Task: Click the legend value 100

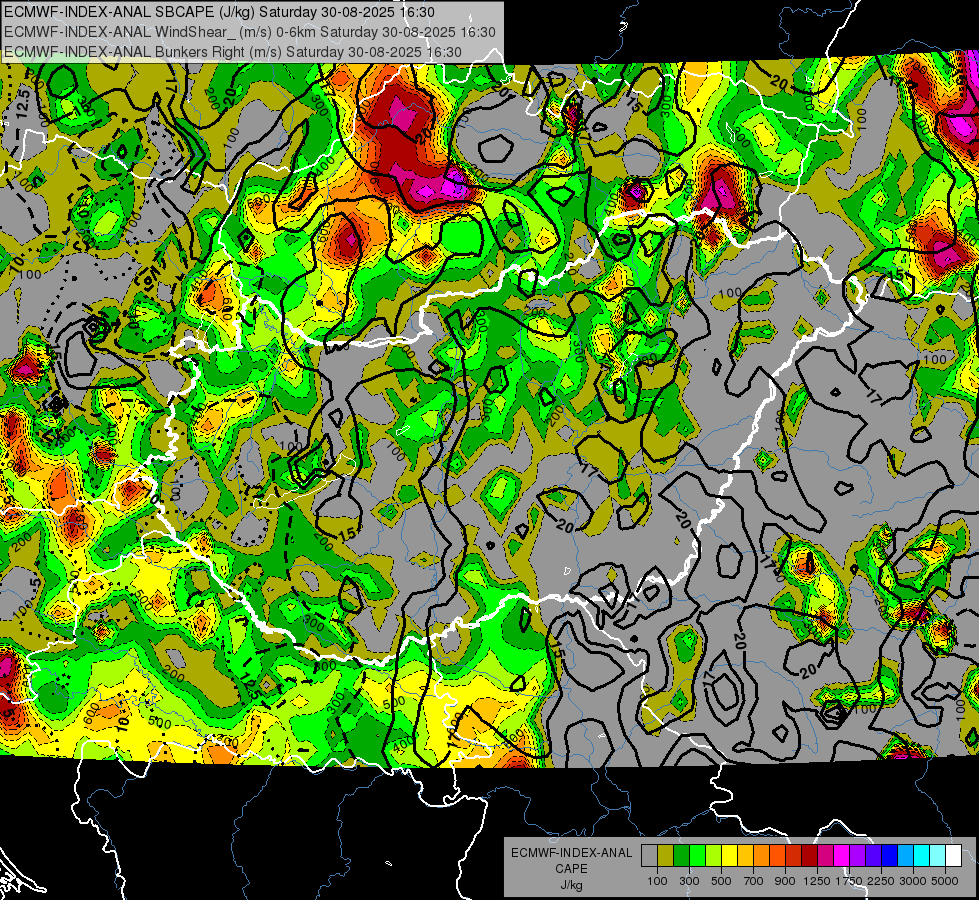Action: click(657, 881)
